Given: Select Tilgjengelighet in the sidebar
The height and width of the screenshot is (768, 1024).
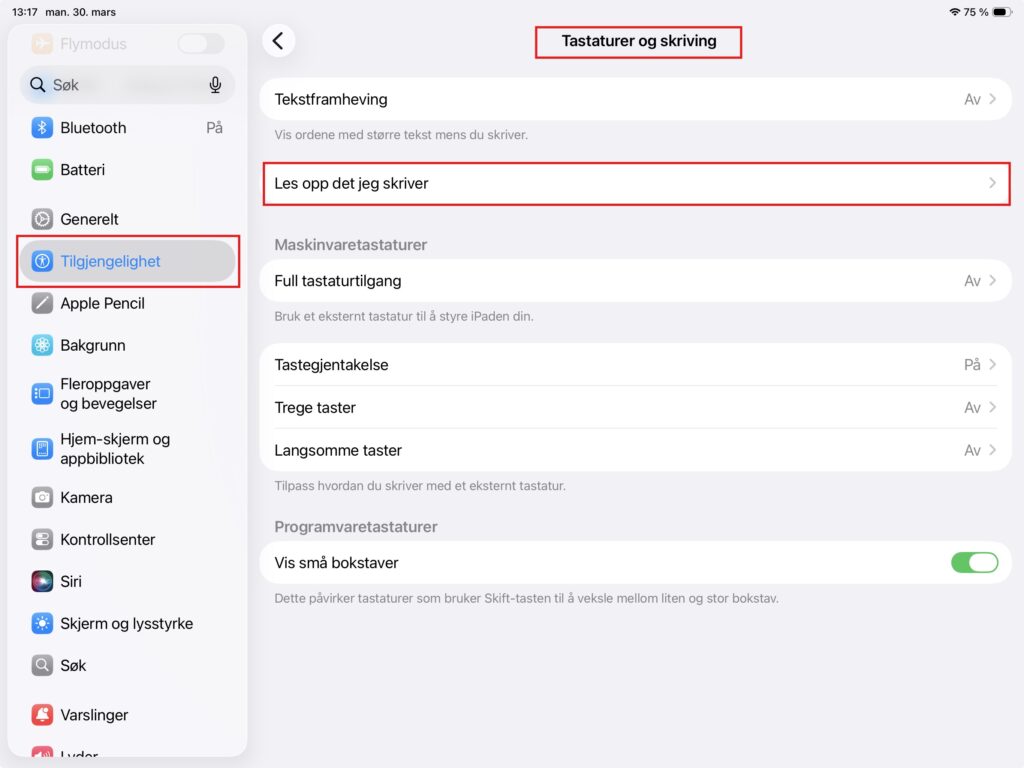Looking at the screenshot, I should (127, 261).
